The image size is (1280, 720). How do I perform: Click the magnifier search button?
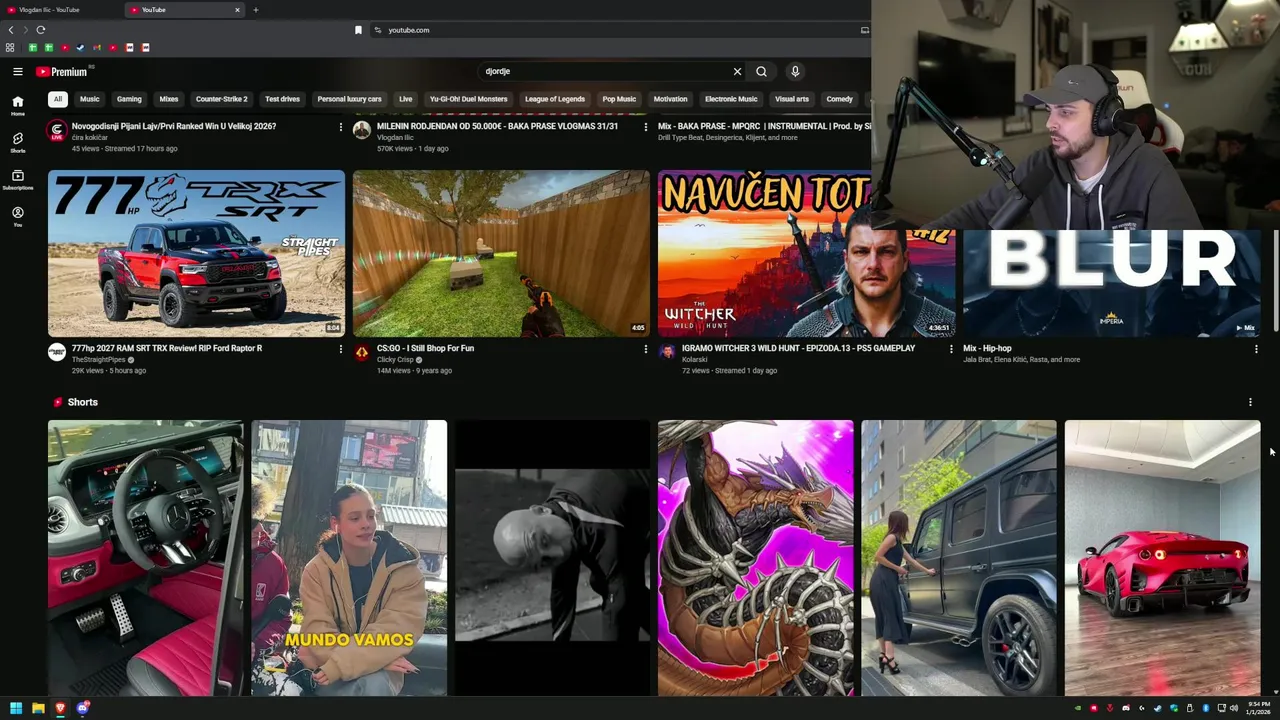pyautogui.click(x=761, y=71)
